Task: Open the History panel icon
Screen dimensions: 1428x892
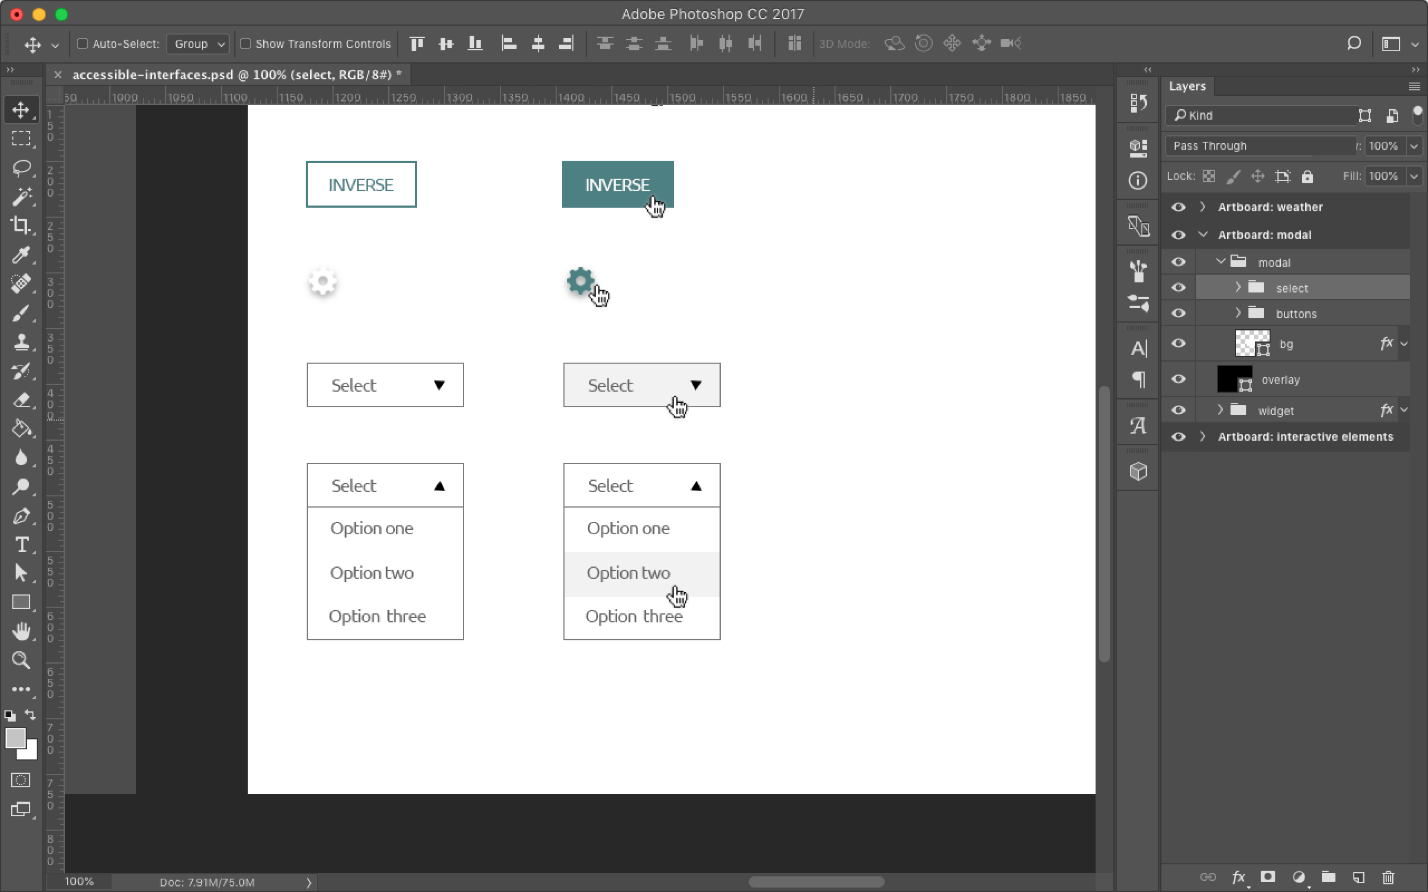Action: click(x=1138, y=103)
